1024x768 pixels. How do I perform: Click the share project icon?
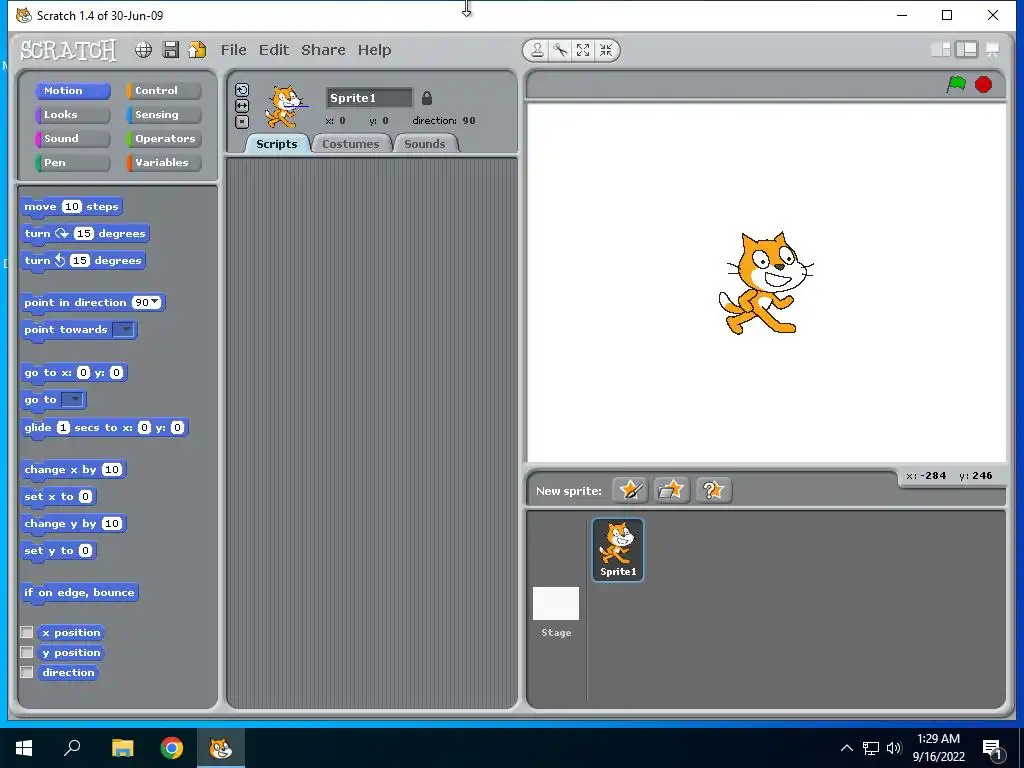(197, 50)
